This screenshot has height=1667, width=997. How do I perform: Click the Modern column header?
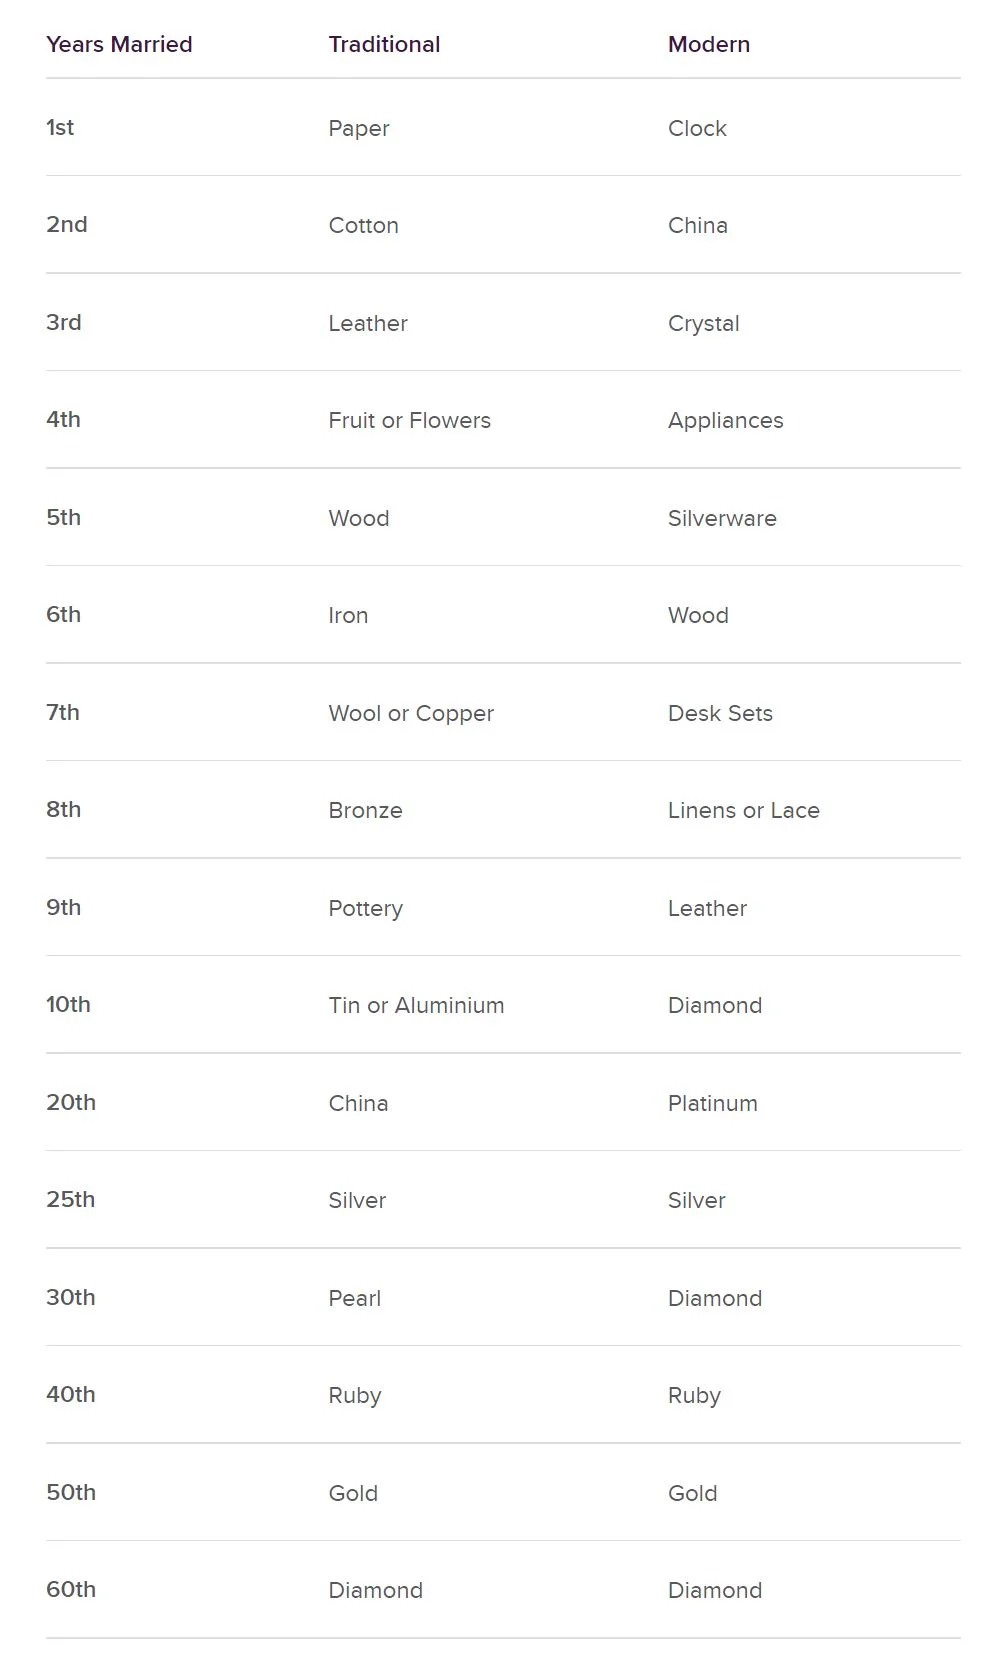coord(709,44)
